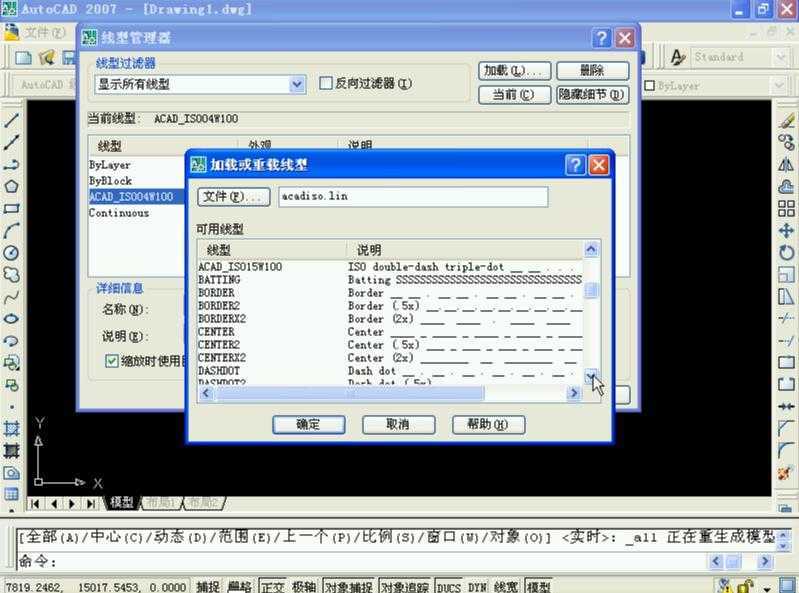Image resolution: width=799 pixels, height=593 pixels.
Task: Click the 加载(L)... button
Action: pyautogui.click(x=514, y=71)
